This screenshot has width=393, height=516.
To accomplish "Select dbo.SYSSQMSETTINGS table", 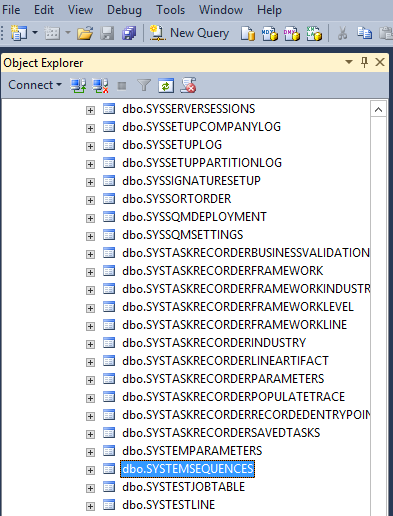I will (x=183, y=235).
